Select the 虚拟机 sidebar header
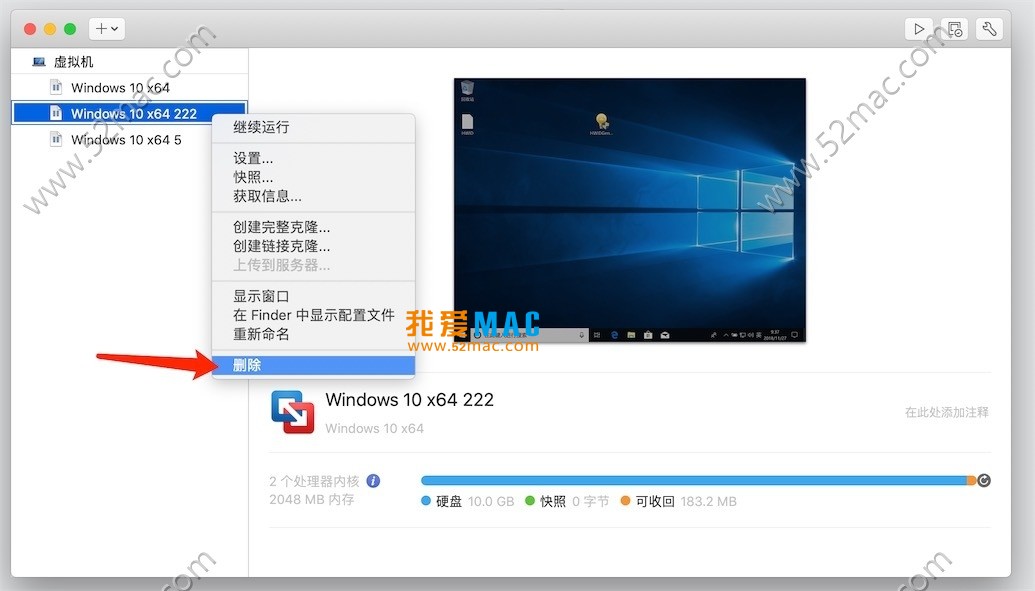Viewport: 1035px width, 591px height. (x=73, y=62)
